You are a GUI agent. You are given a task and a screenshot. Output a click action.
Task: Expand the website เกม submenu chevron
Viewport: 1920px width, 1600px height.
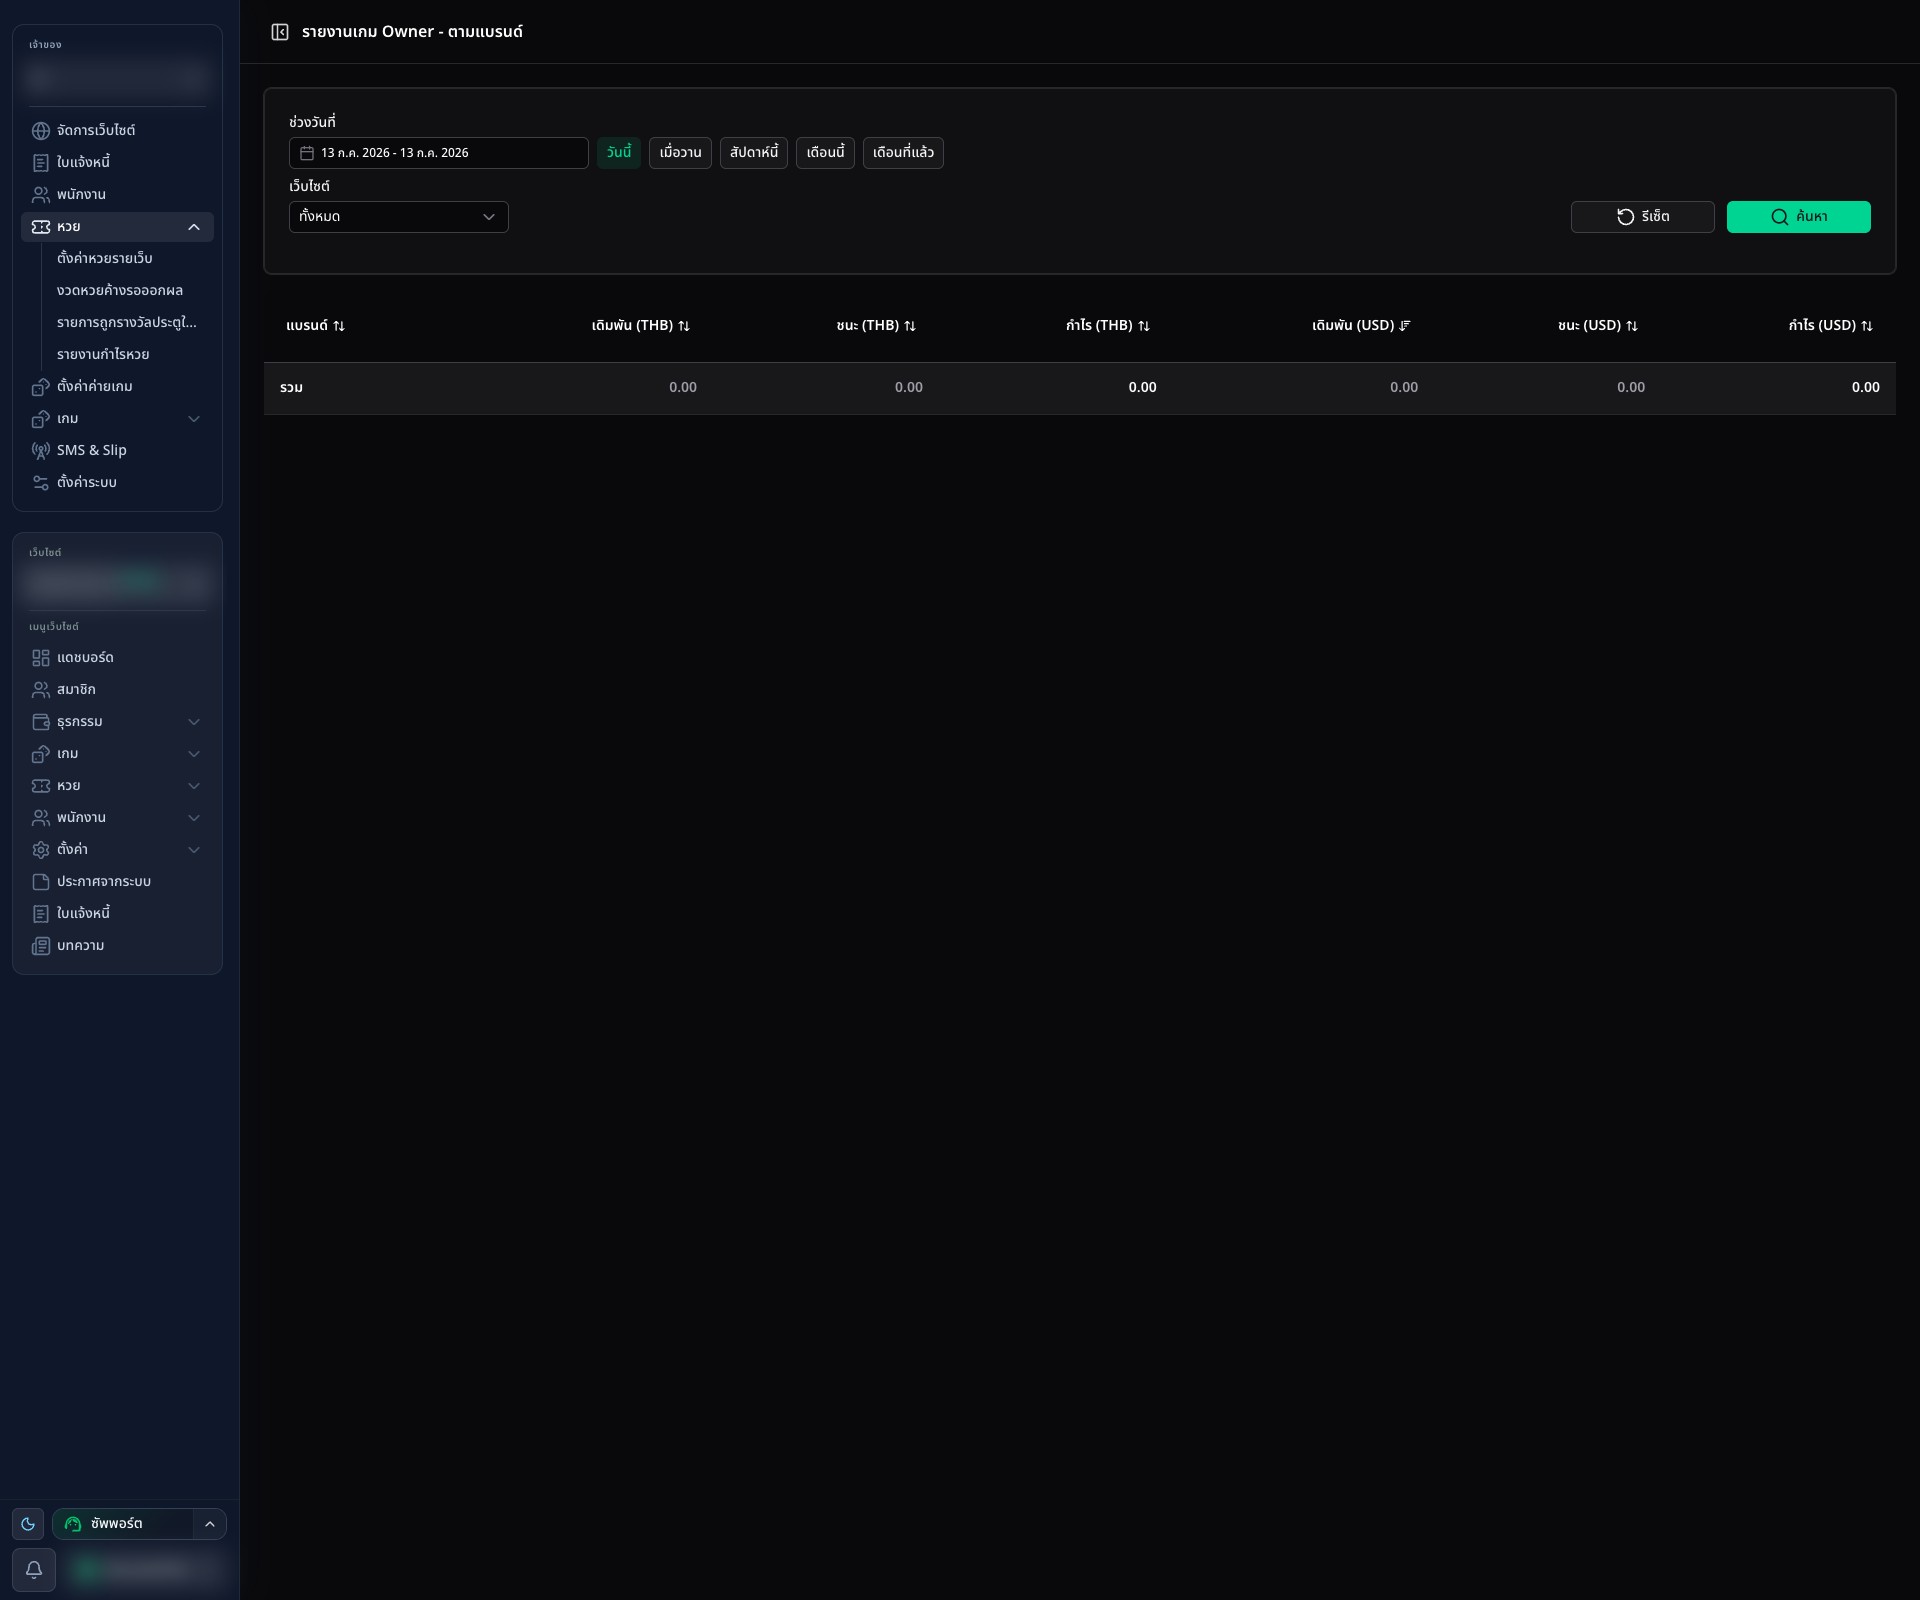point(194,754)
